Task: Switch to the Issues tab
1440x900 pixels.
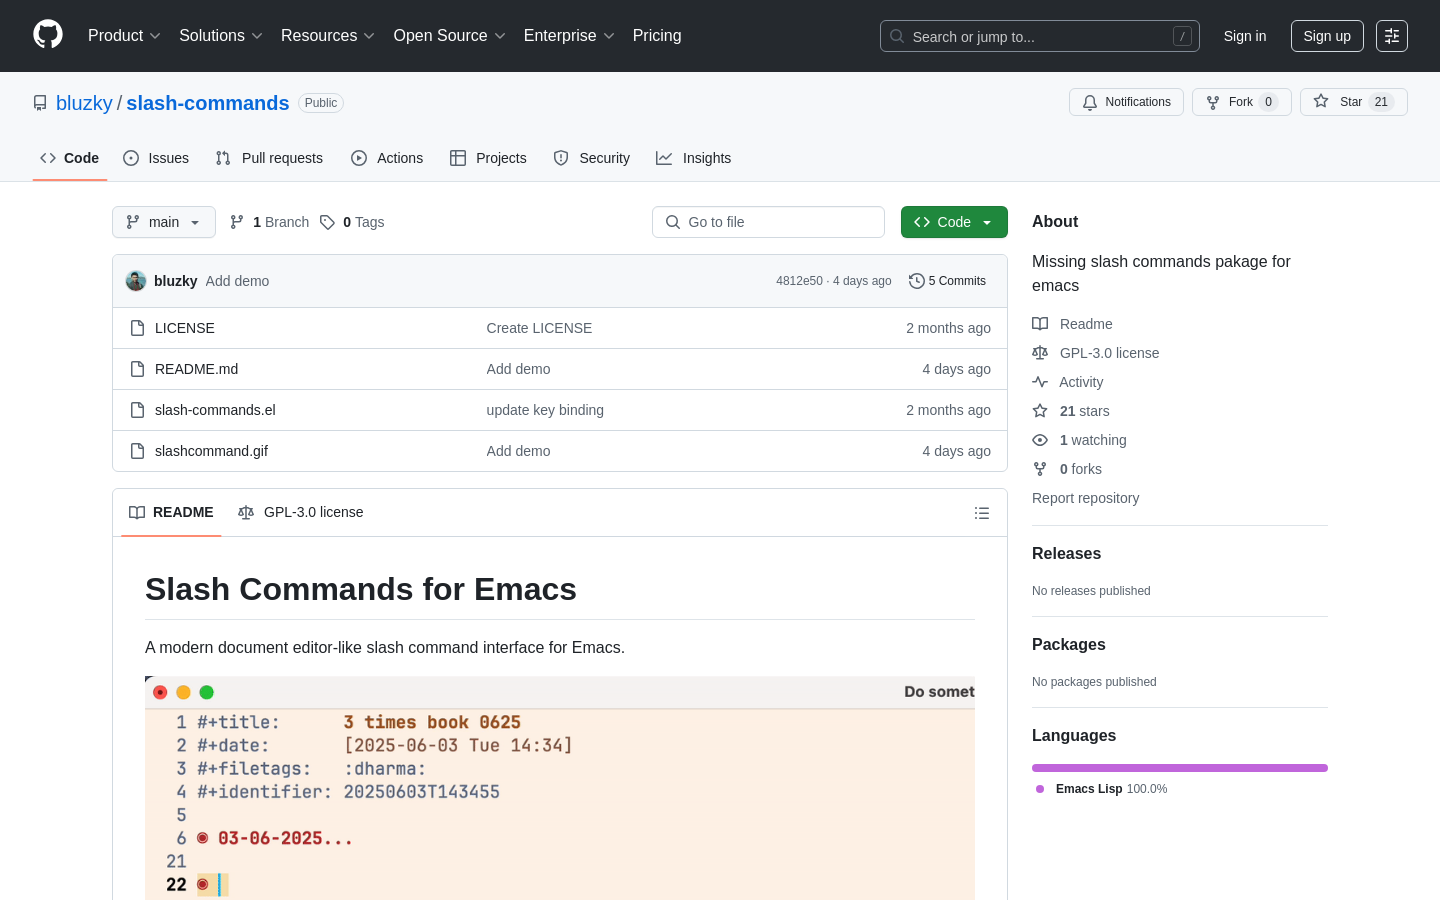Action: click(x=156, y=158)
